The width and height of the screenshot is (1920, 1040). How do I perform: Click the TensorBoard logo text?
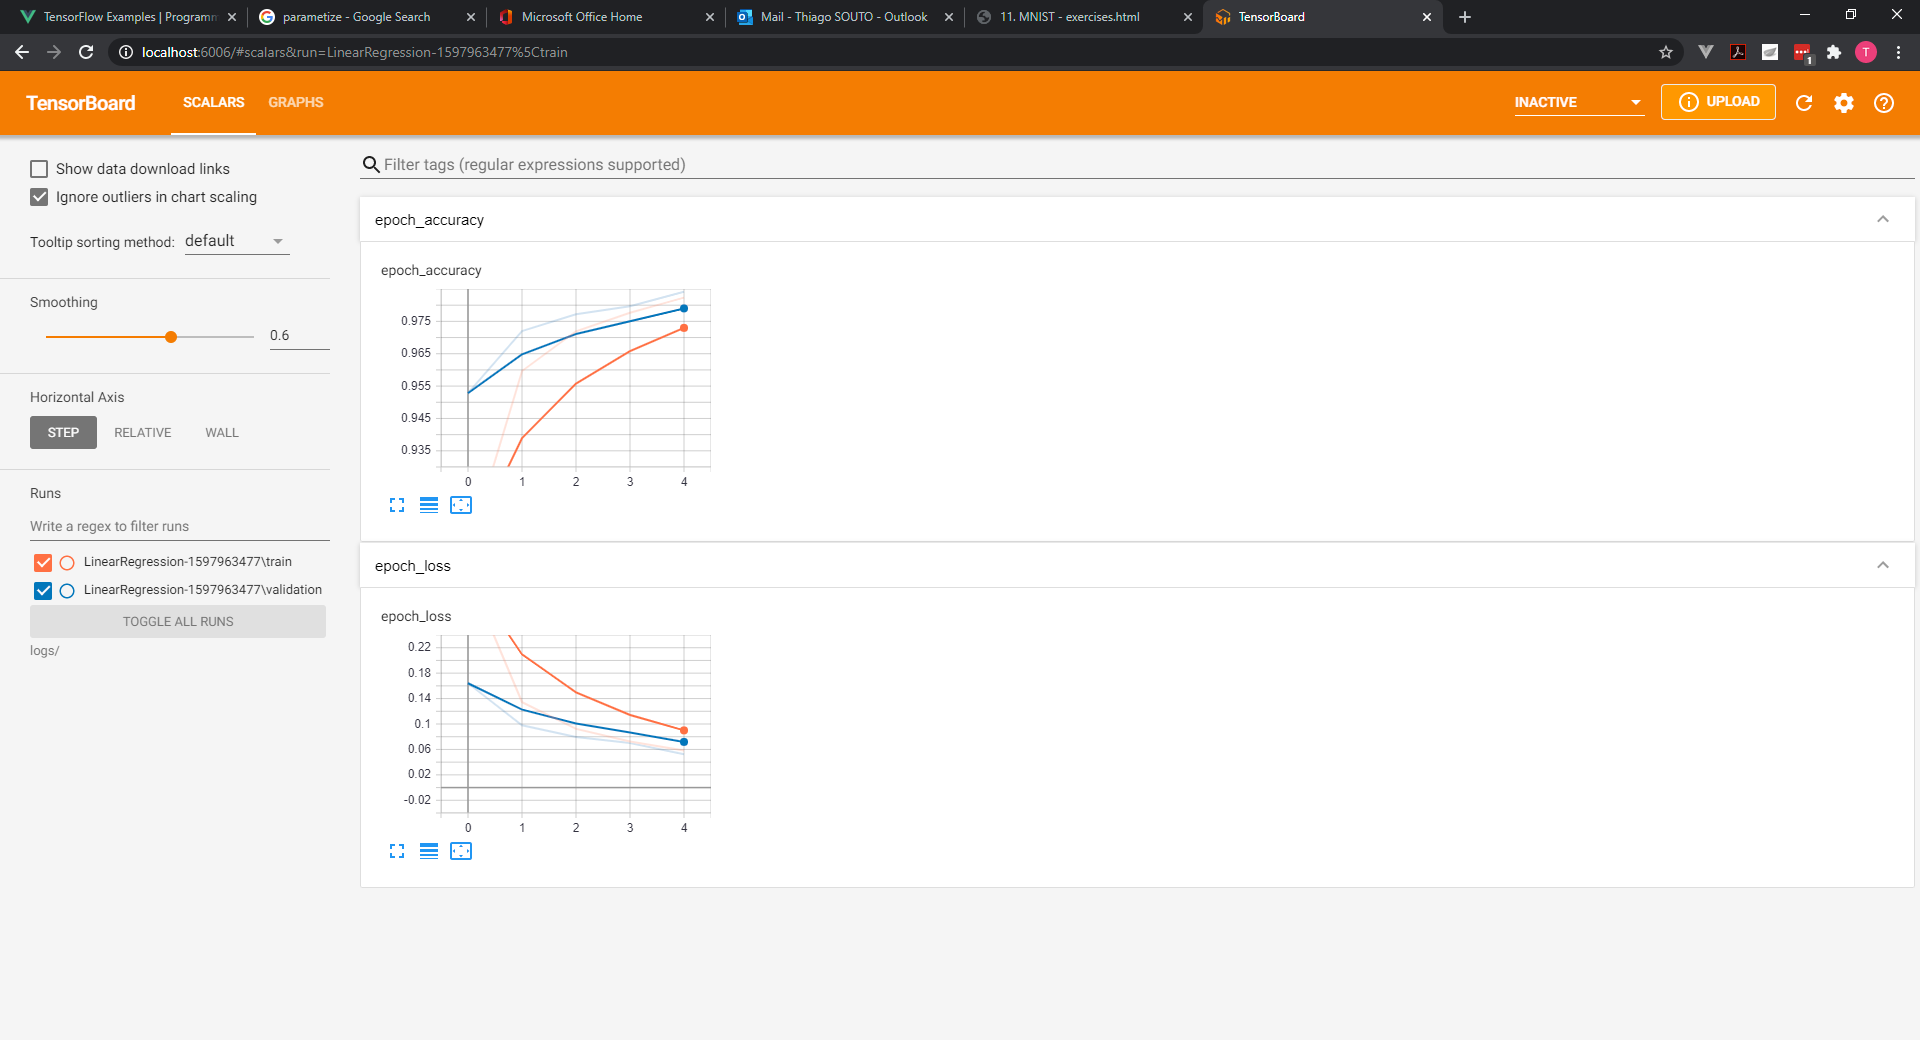tap(81, 103)
